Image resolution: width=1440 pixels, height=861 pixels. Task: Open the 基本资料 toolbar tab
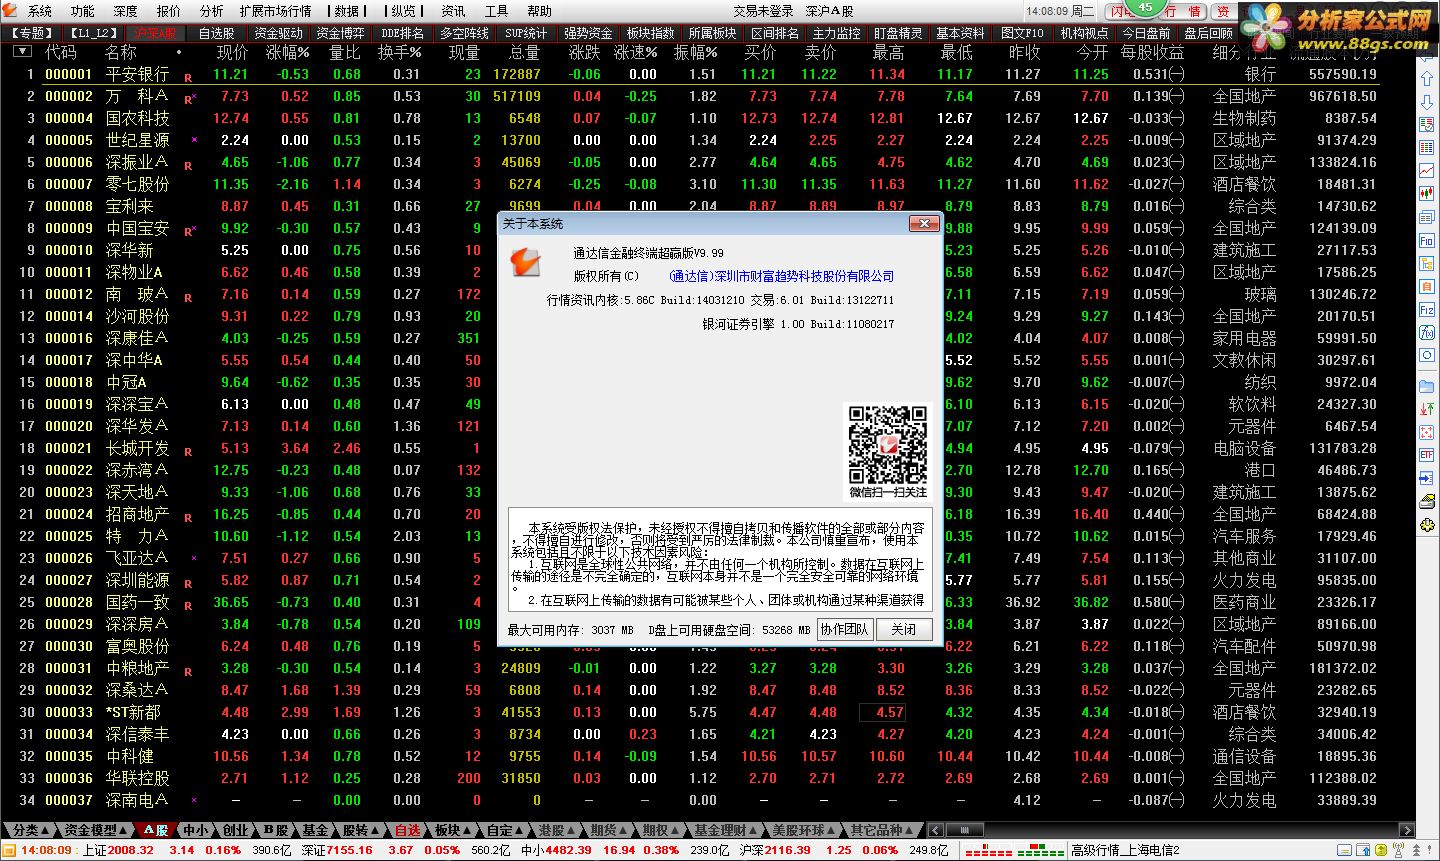click(x=960, y=33)
